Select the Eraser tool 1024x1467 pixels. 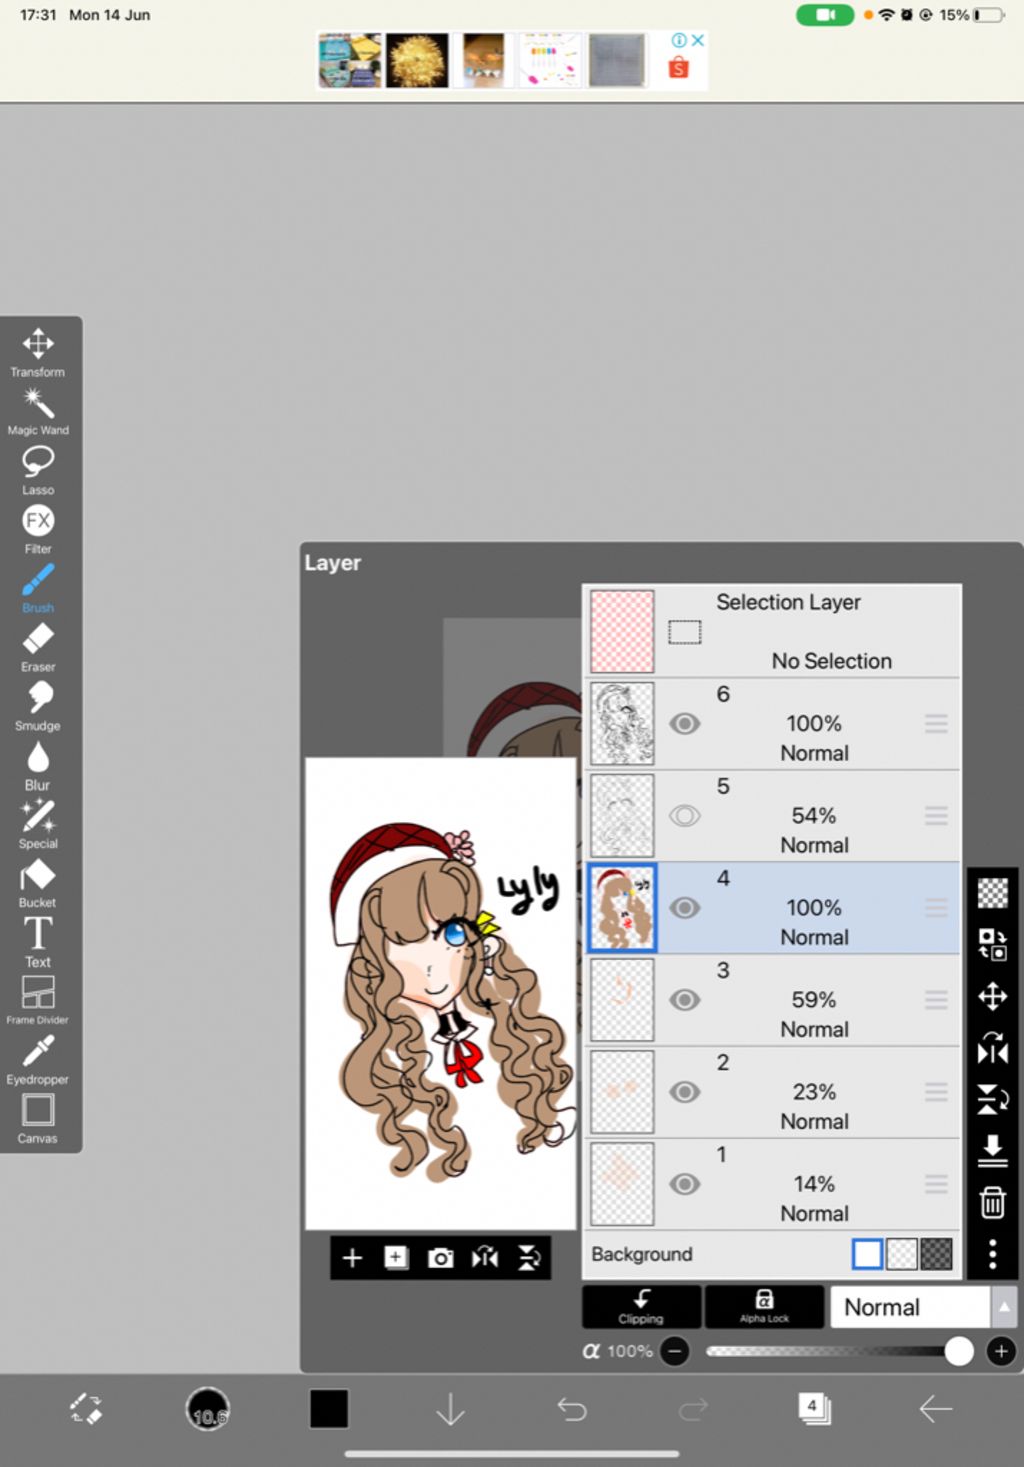(x=38, y=647)
